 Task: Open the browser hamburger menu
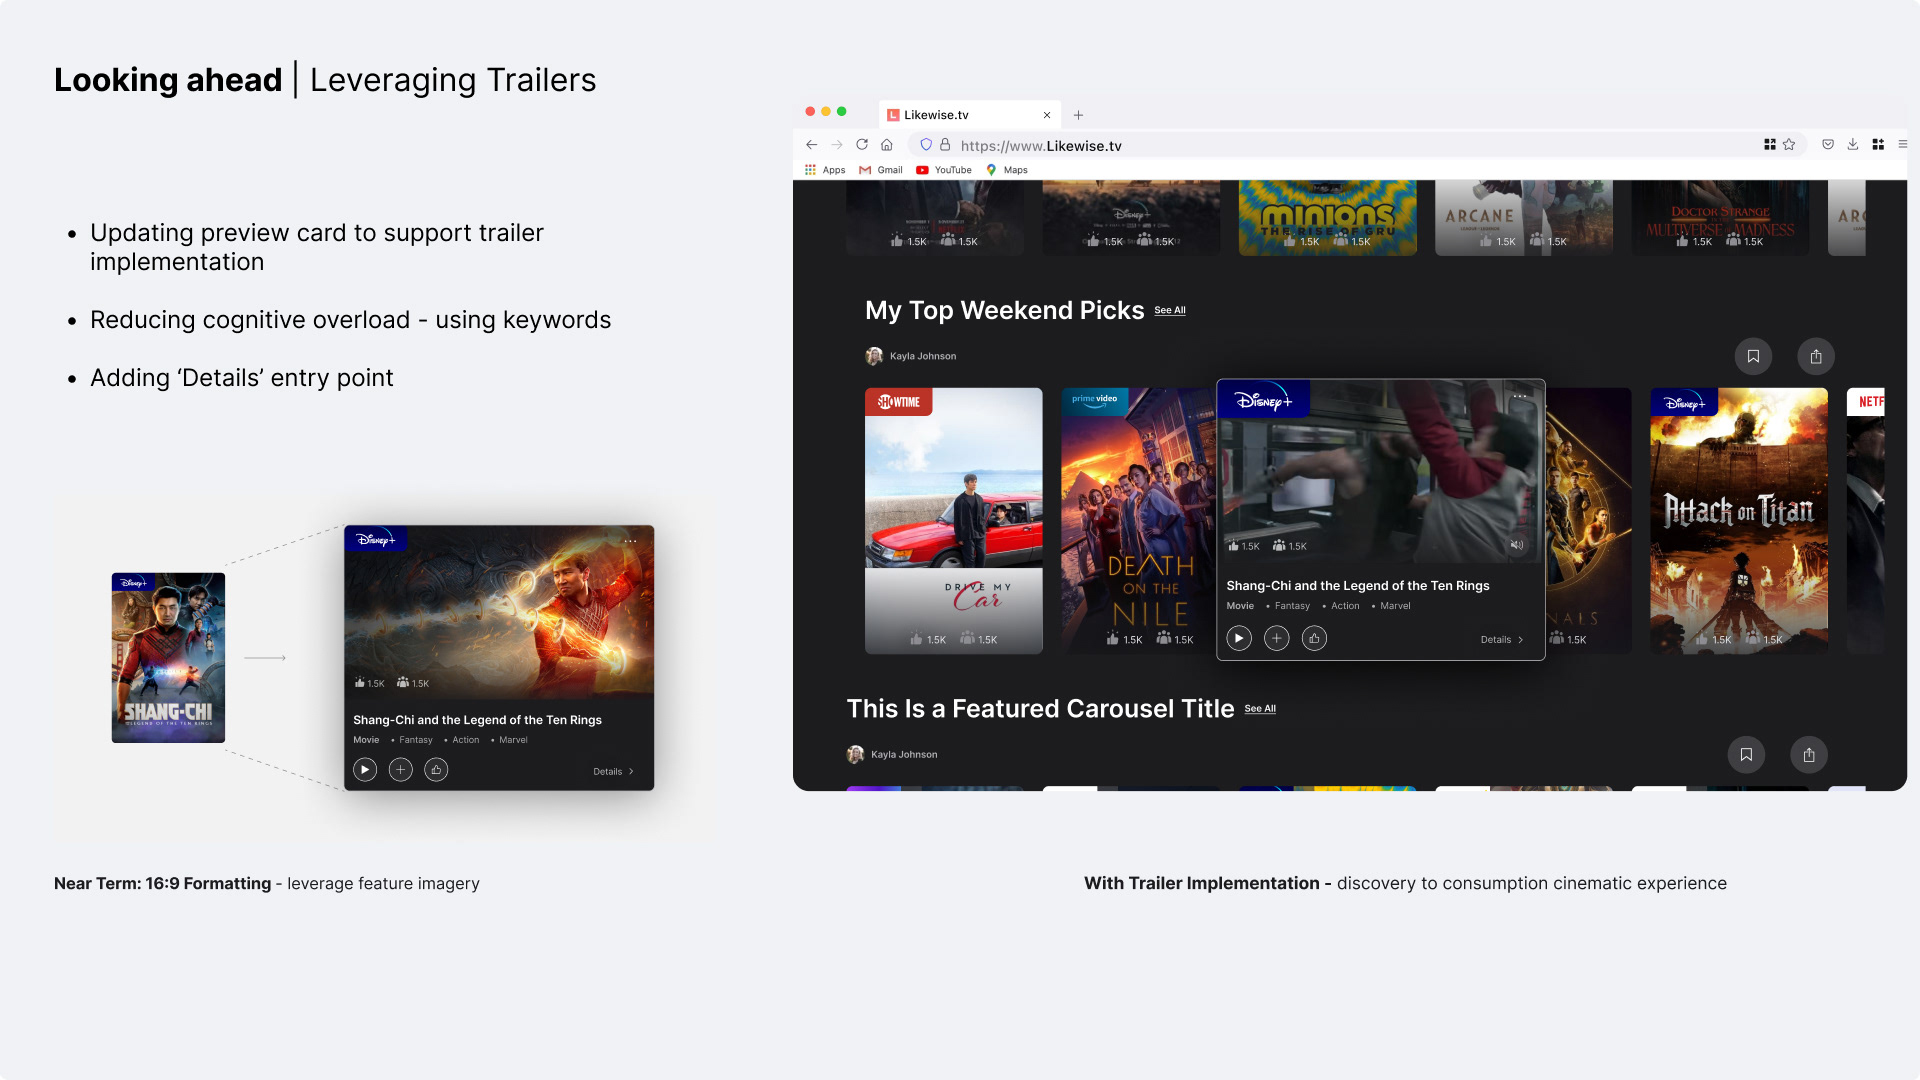(1902, 145)
